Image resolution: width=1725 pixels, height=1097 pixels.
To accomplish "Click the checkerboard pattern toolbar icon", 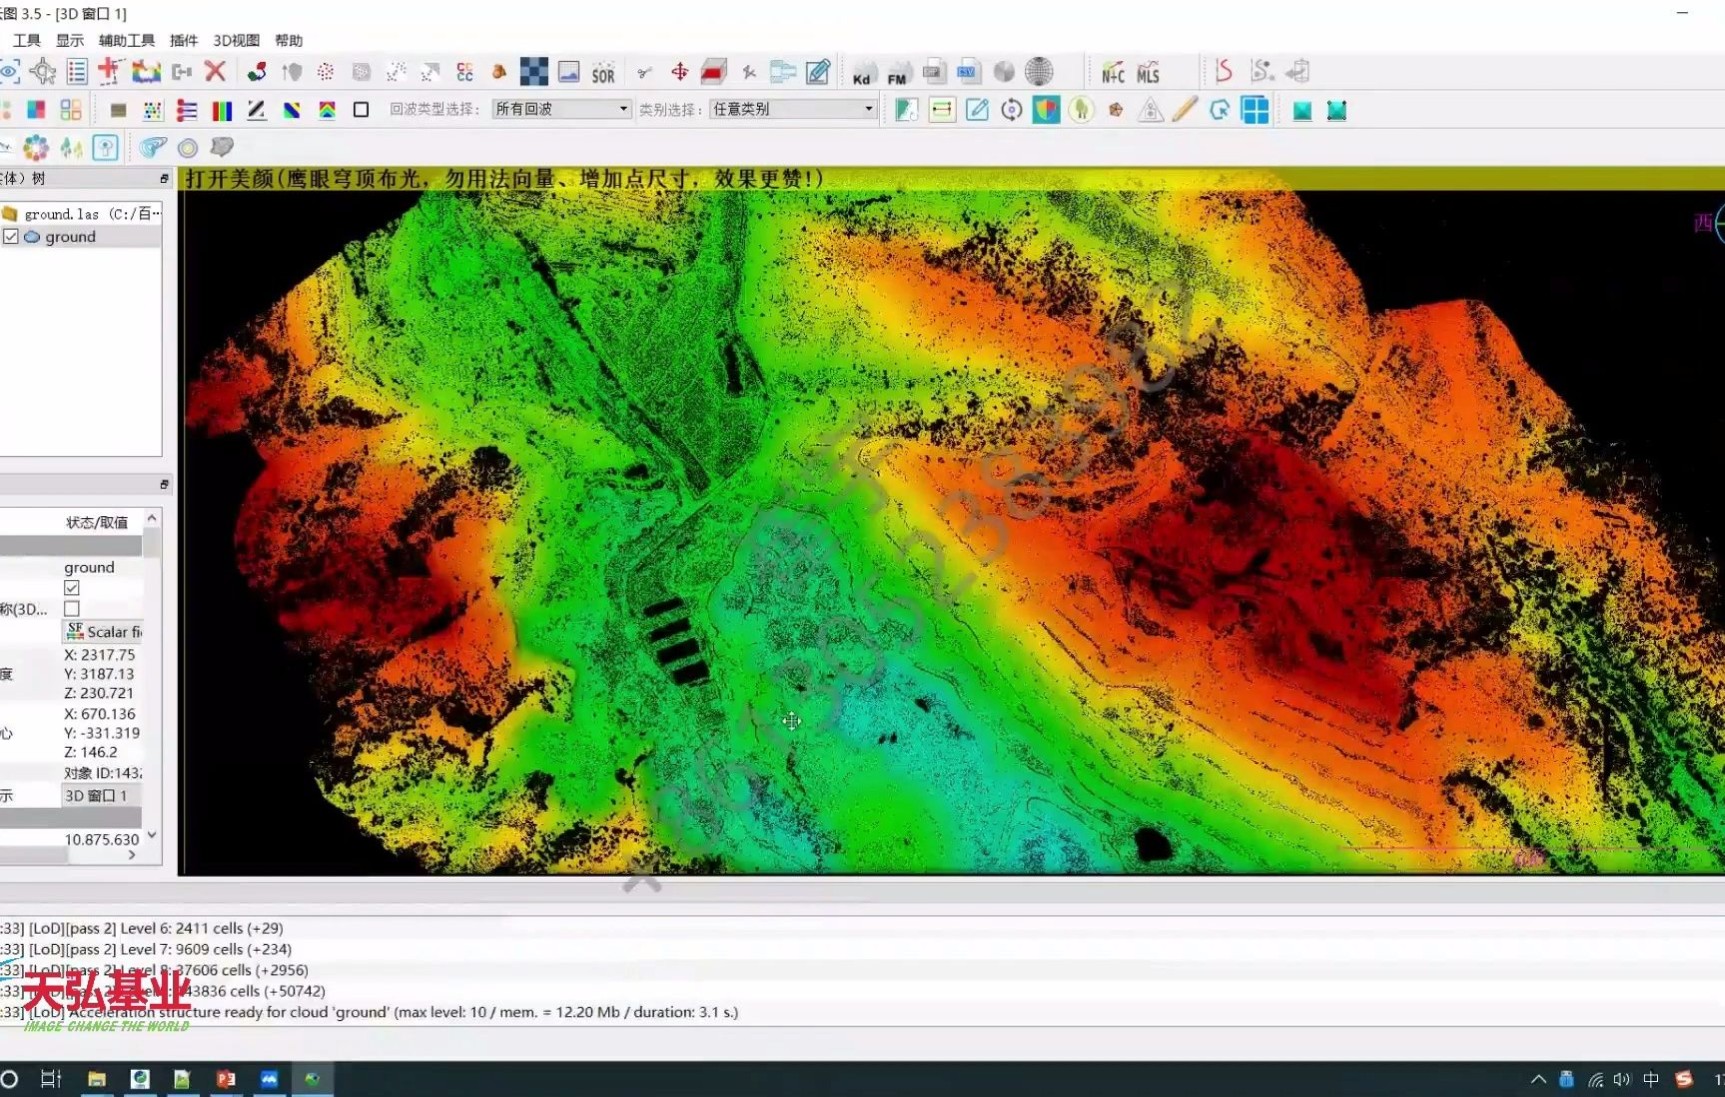I will 534,72.
